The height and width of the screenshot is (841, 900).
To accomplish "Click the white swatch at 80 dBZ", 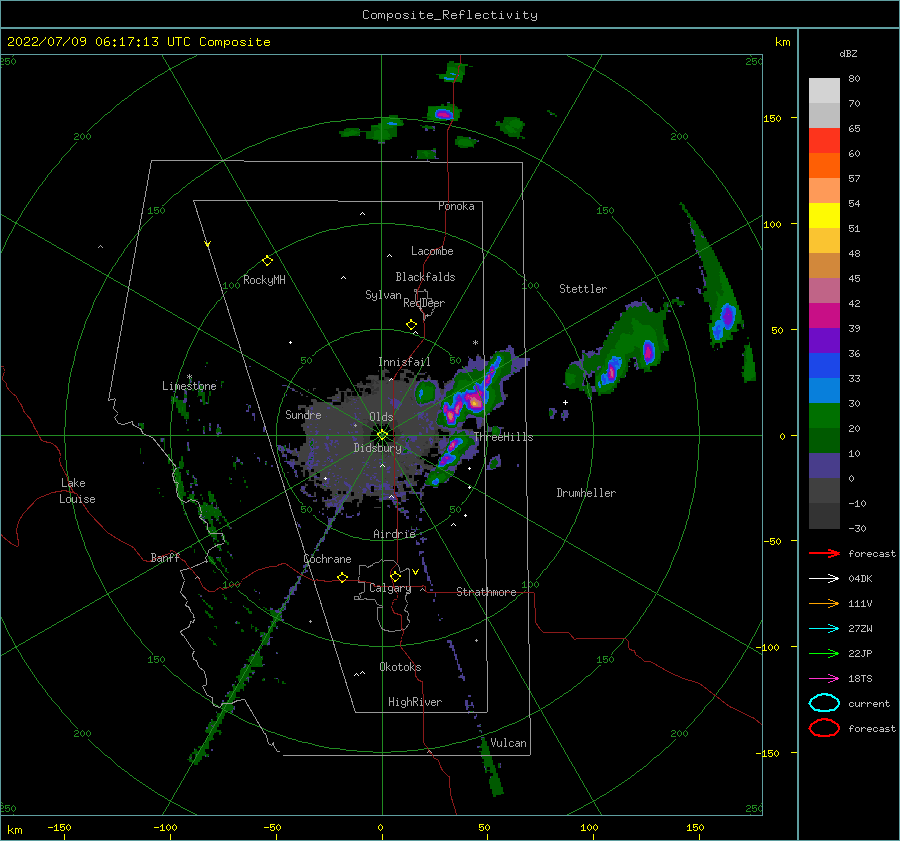I will pyautogui.click(x=824, y=91).
